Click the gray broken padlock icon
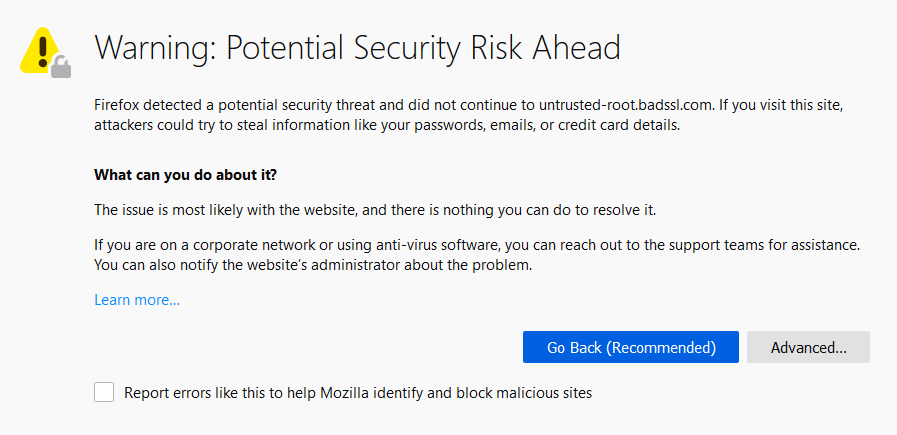Viewport: 897px width, 435px height. [x=61, y=66]
